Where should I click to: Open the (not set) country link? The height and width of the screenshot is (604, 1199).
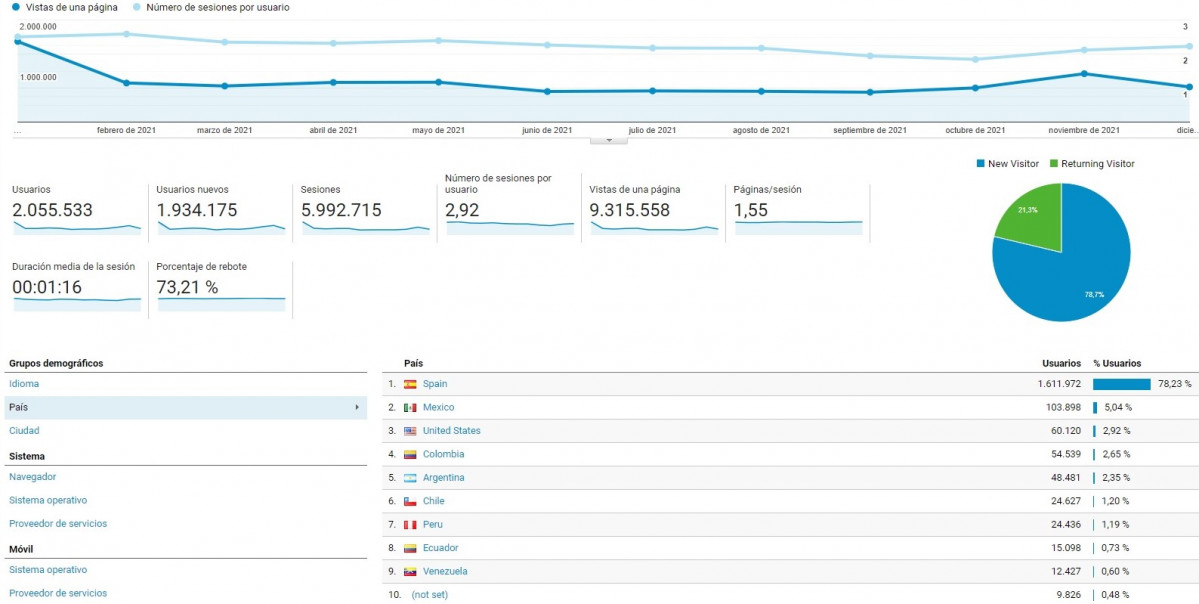(x=430, y=594)
